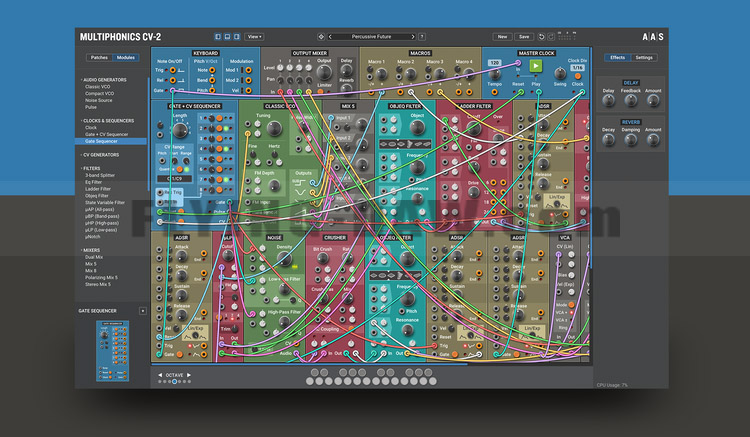Viewport: 750px width, 437px height.
Task: Collapse the Filters category
Action: tap(91, 168)
